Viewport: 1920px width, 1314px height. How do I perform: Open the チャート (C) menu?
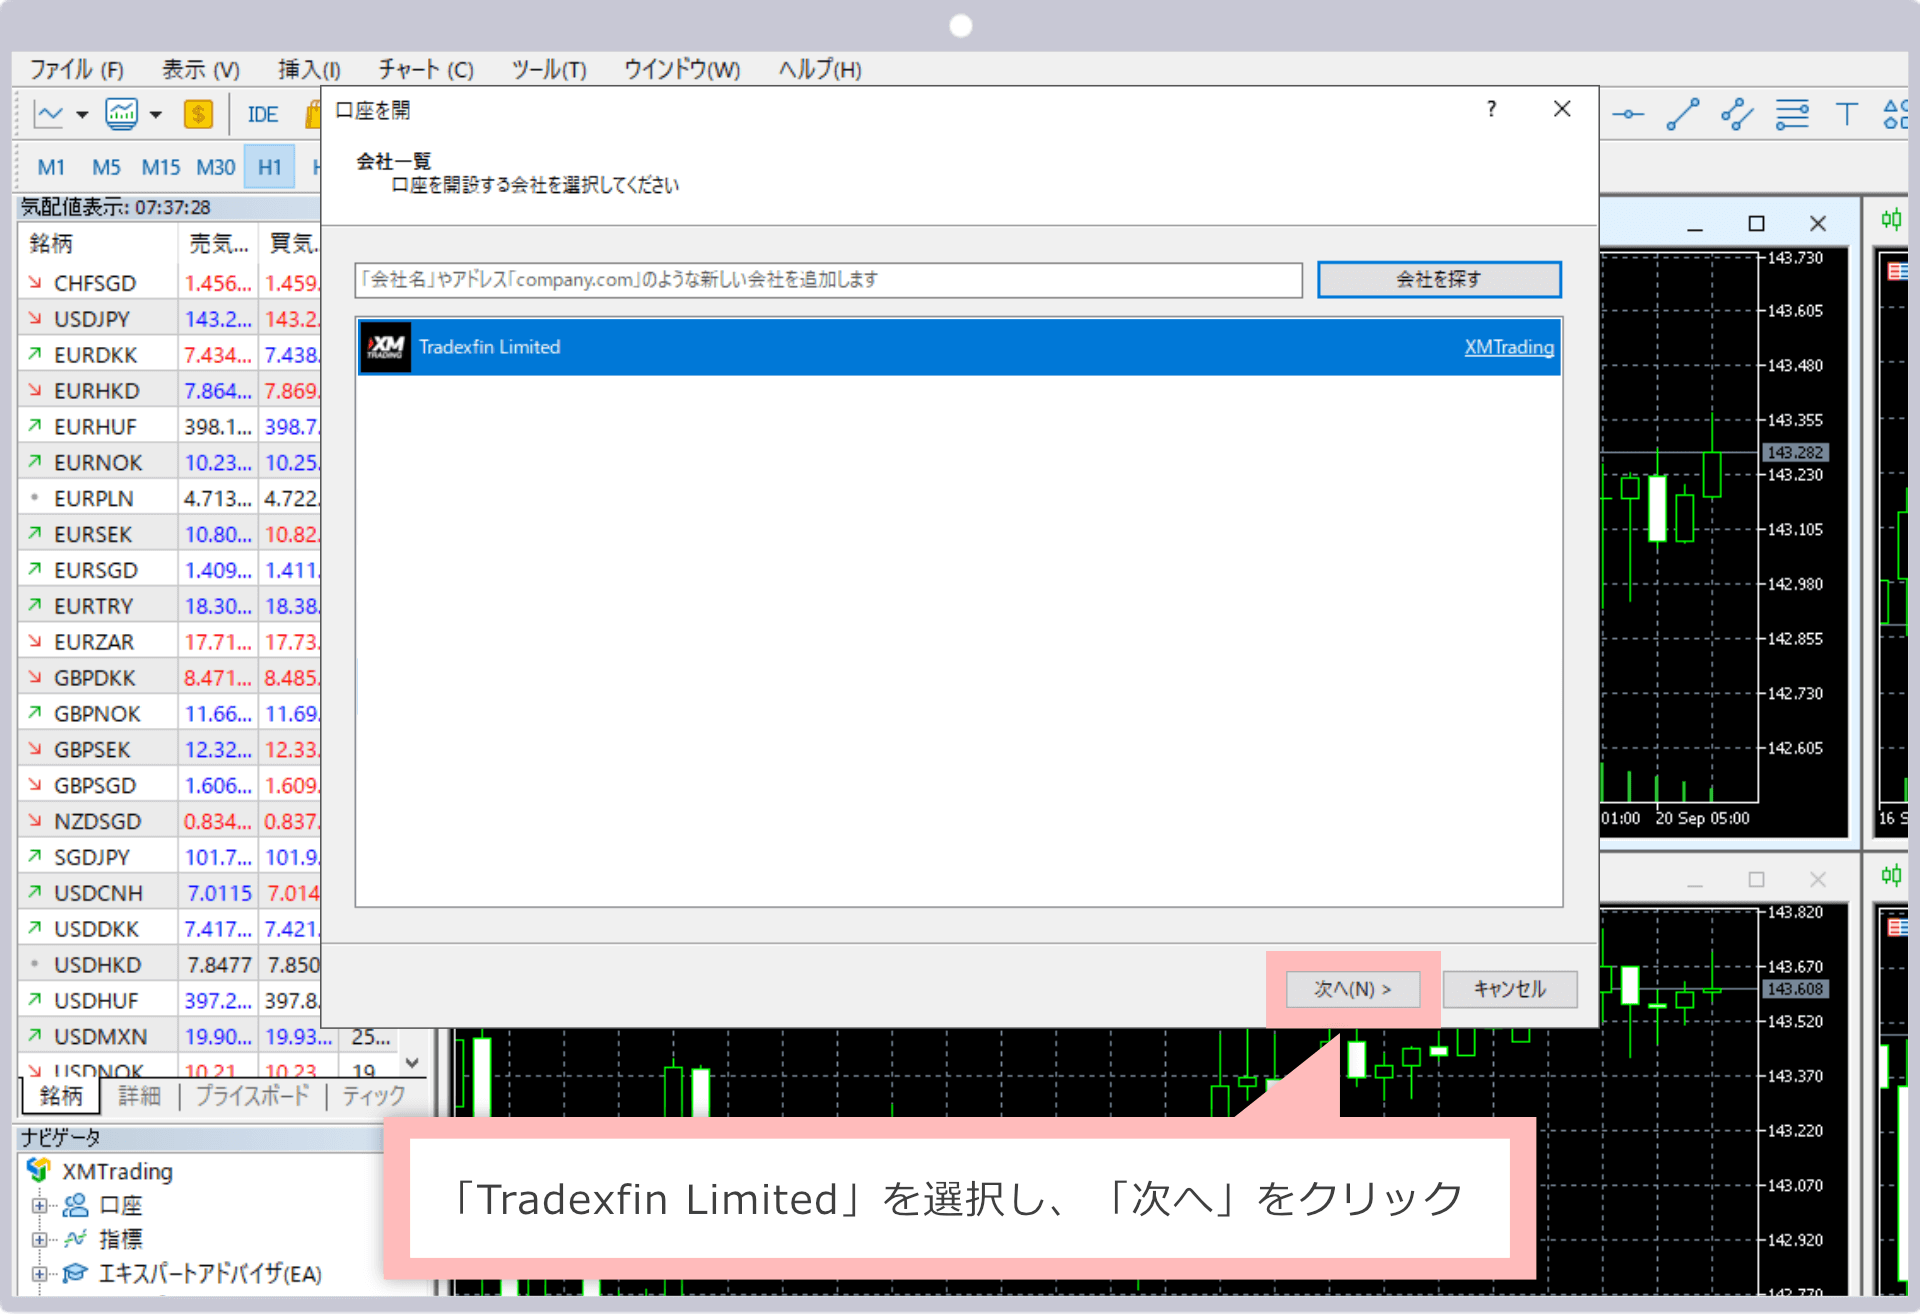(426, 69)
